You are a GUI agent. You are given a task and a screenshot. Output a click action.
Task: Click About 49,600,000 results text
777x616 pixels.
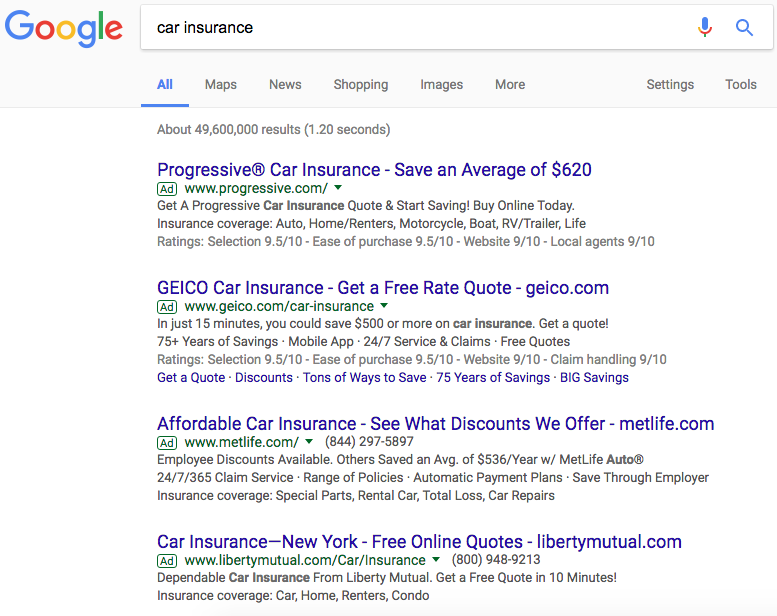tap(274, 129)
